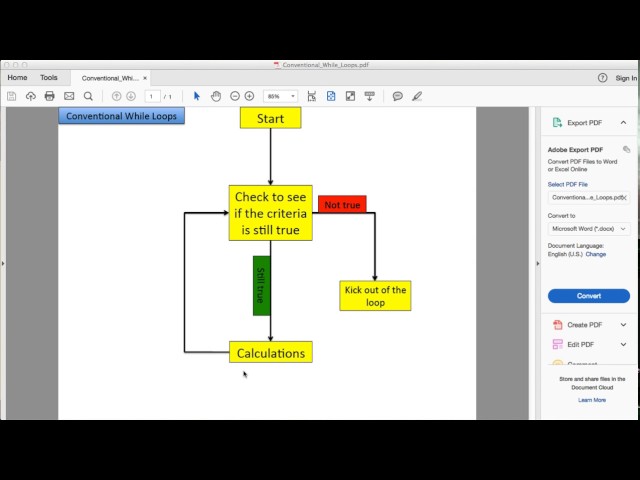
Task: Click the Create PDF tool icon
Action: [x=558, y=325]
